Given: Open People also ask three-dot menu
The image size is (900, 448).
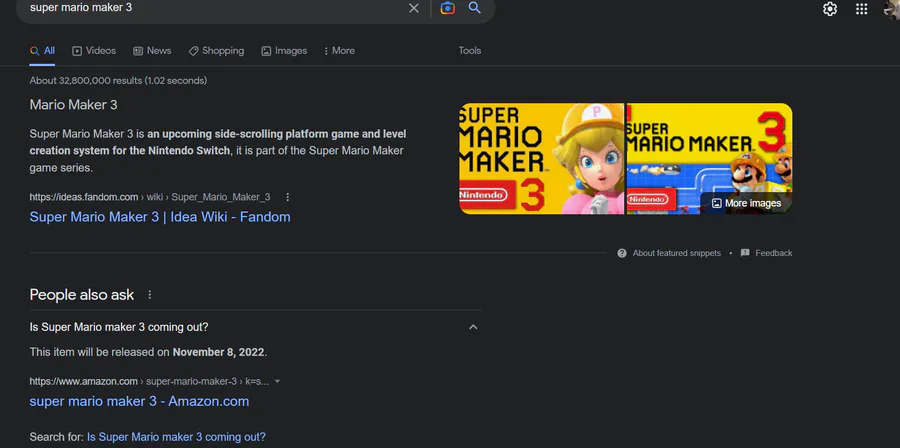Looking at the screenshot, I should point(150,294).
